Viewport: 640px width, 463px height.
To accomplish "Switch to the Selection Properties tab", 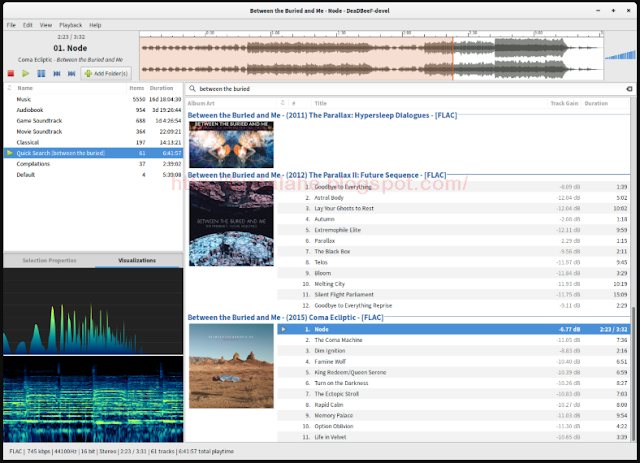I will click(49, 260).
